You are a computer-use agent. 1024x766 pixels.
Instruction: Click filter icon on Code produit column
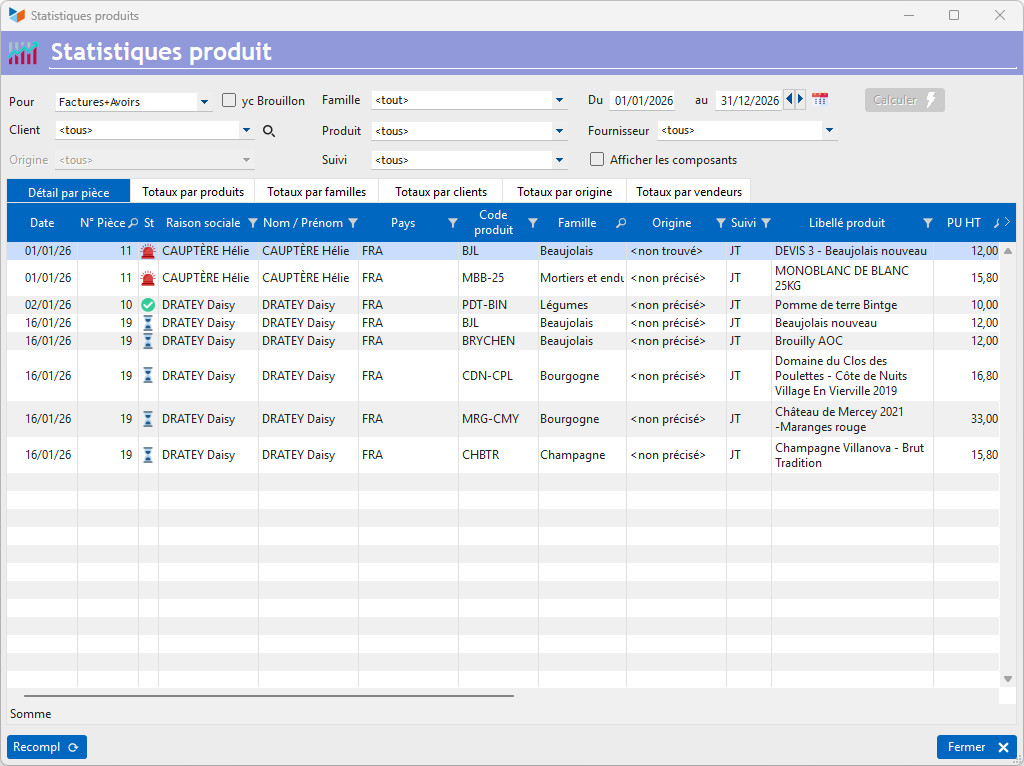point(533,223)
